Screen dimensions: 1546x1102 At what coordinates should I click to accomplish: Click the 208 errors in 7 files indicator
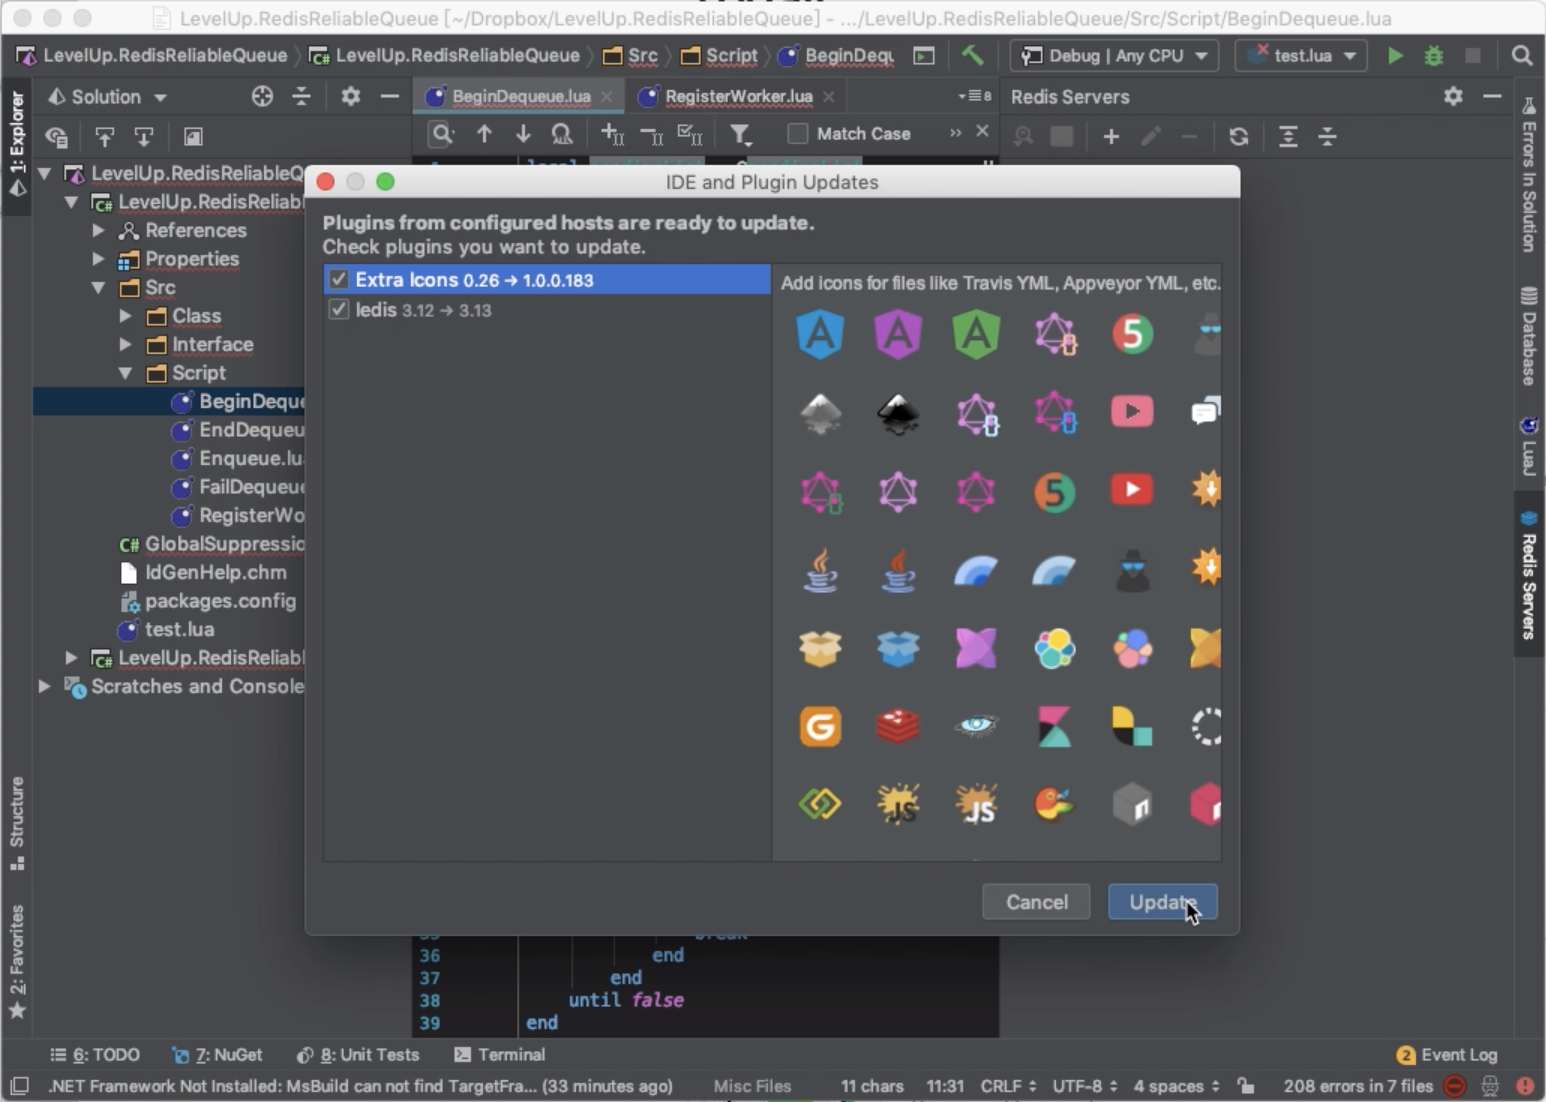[1357, 1086]
